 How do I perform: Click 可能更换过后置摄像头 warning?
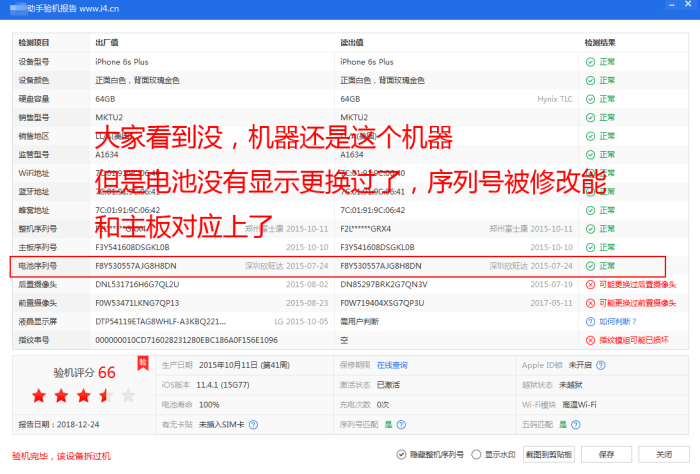pyautogui.click(x=638, y=285)
